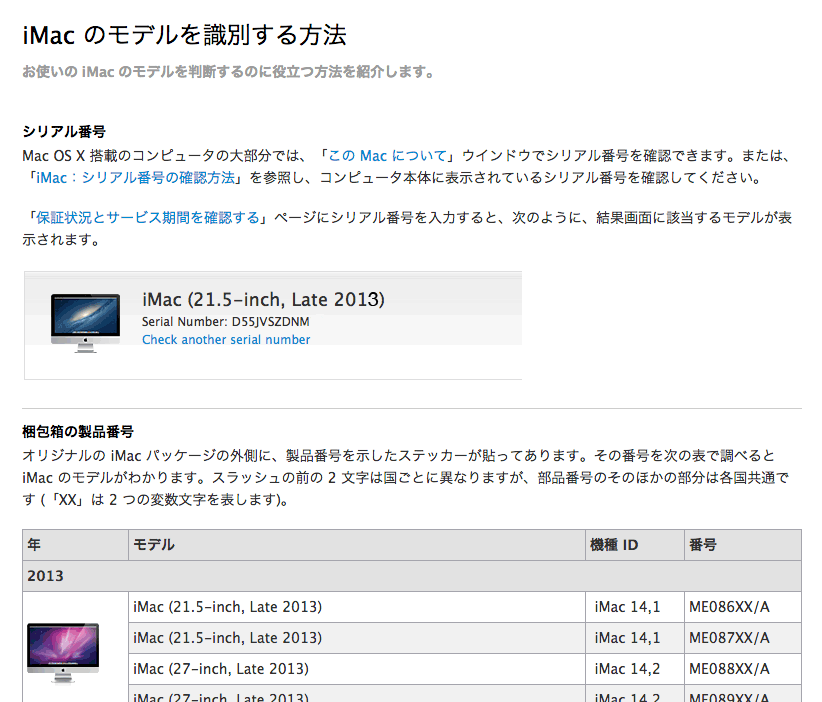This screenshot has width=822, height=702.
Task: Open「保証状況とサービス期間を確認する」link
Action: click(x=148, y=218)
